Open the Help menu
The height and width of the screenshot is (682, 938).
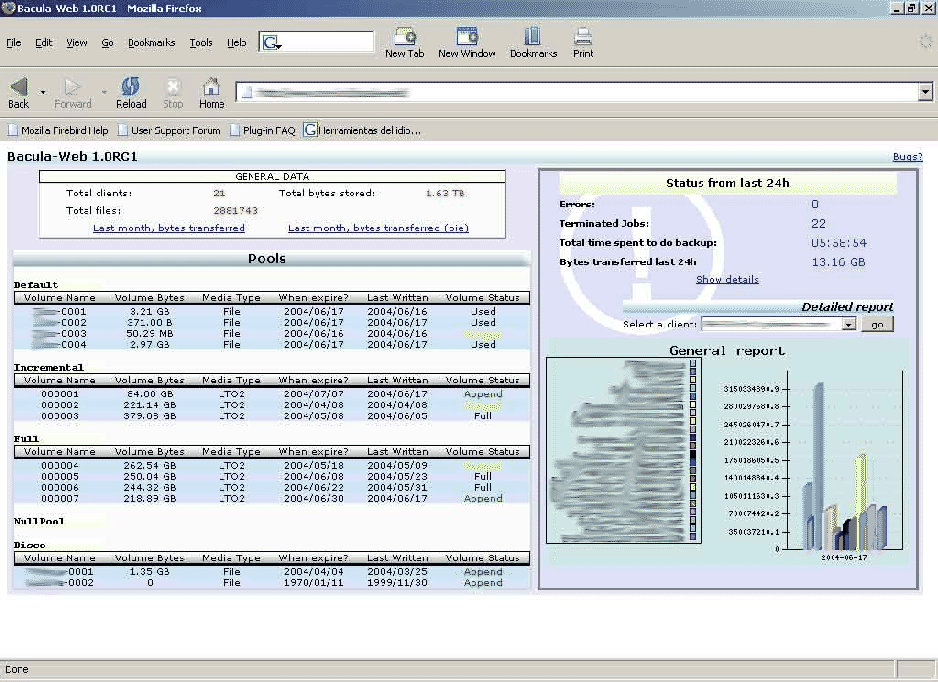236,42
